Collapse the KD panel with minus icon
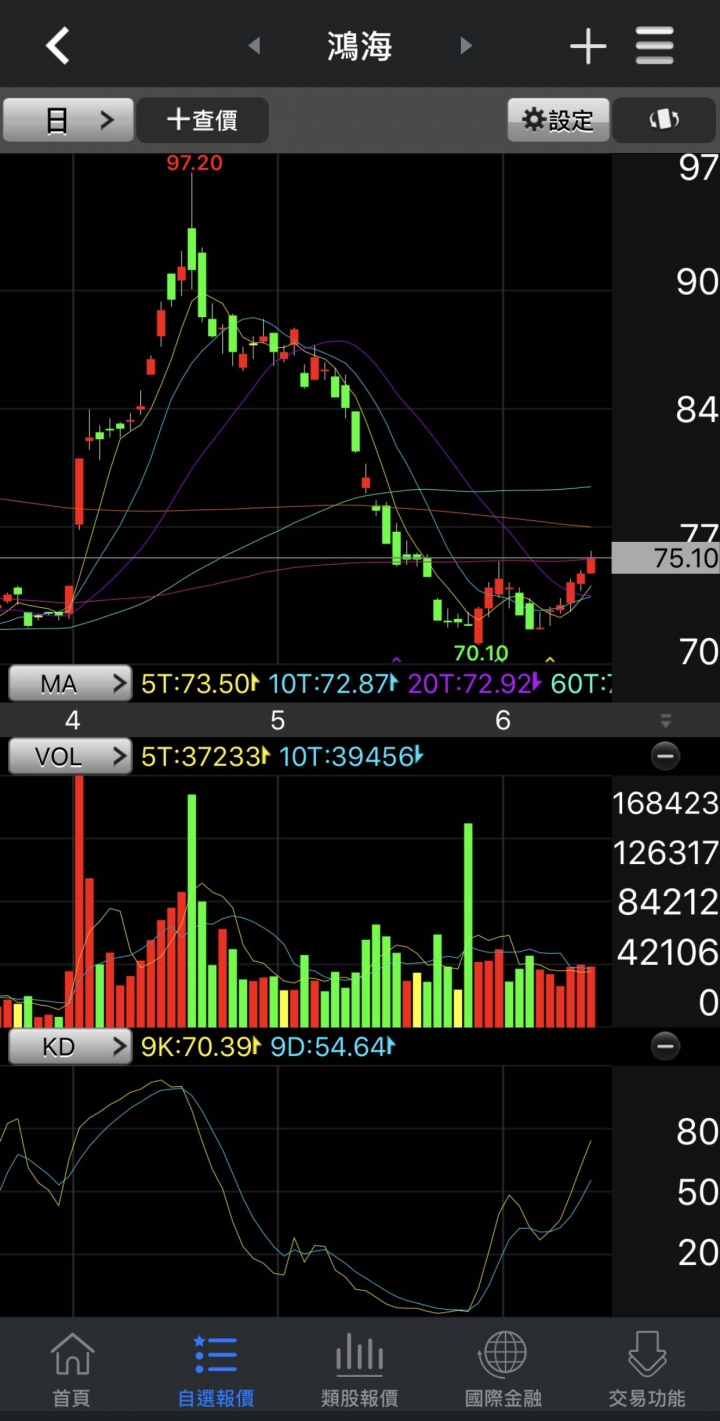 click(665, 1047)
